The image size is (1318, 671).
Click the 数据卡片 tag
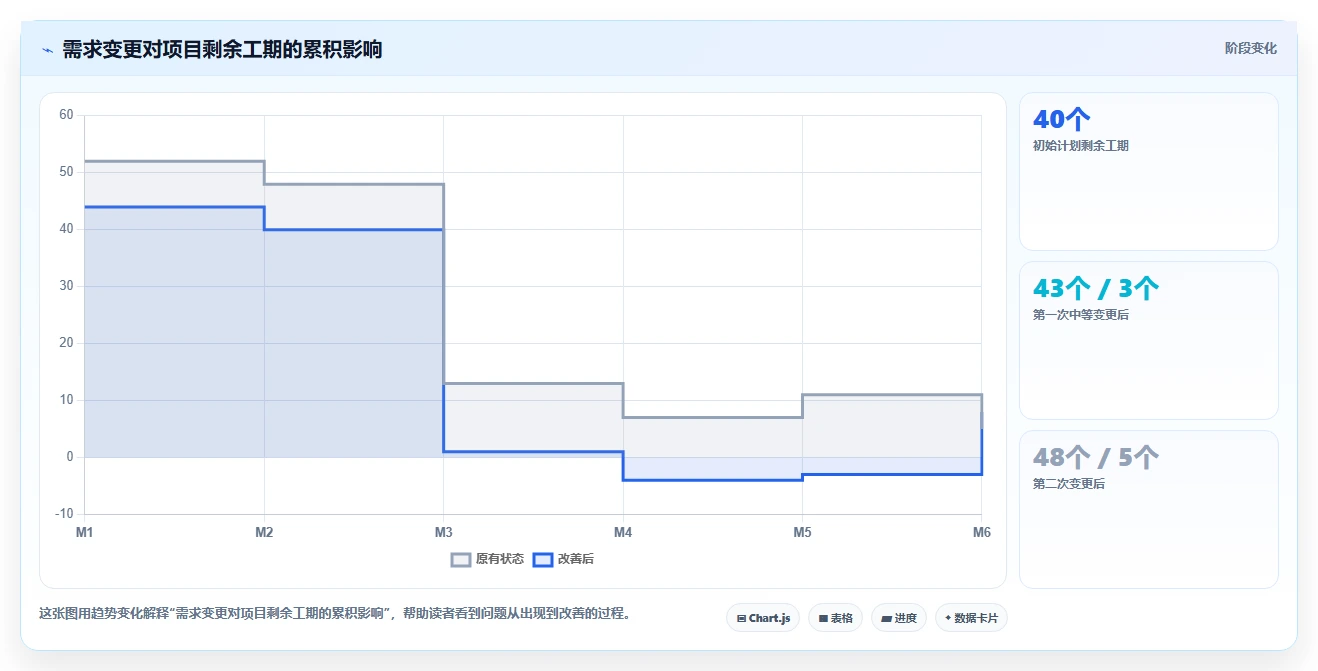click(971, 618)
